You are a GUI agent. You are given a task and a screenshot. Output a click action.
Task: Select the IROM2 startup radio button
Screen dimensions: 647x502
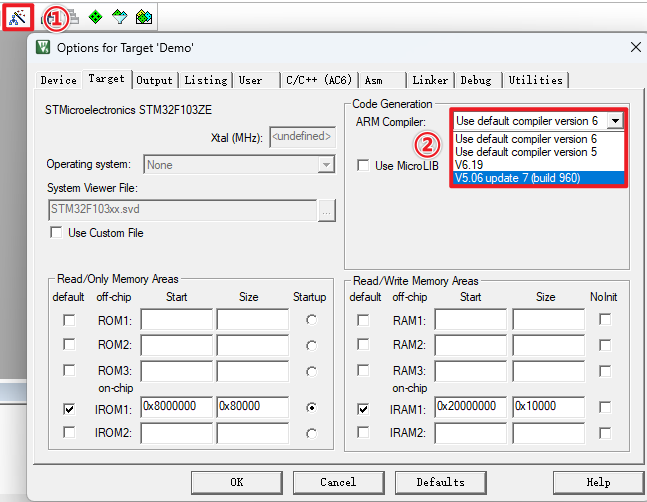coord(312,433)
